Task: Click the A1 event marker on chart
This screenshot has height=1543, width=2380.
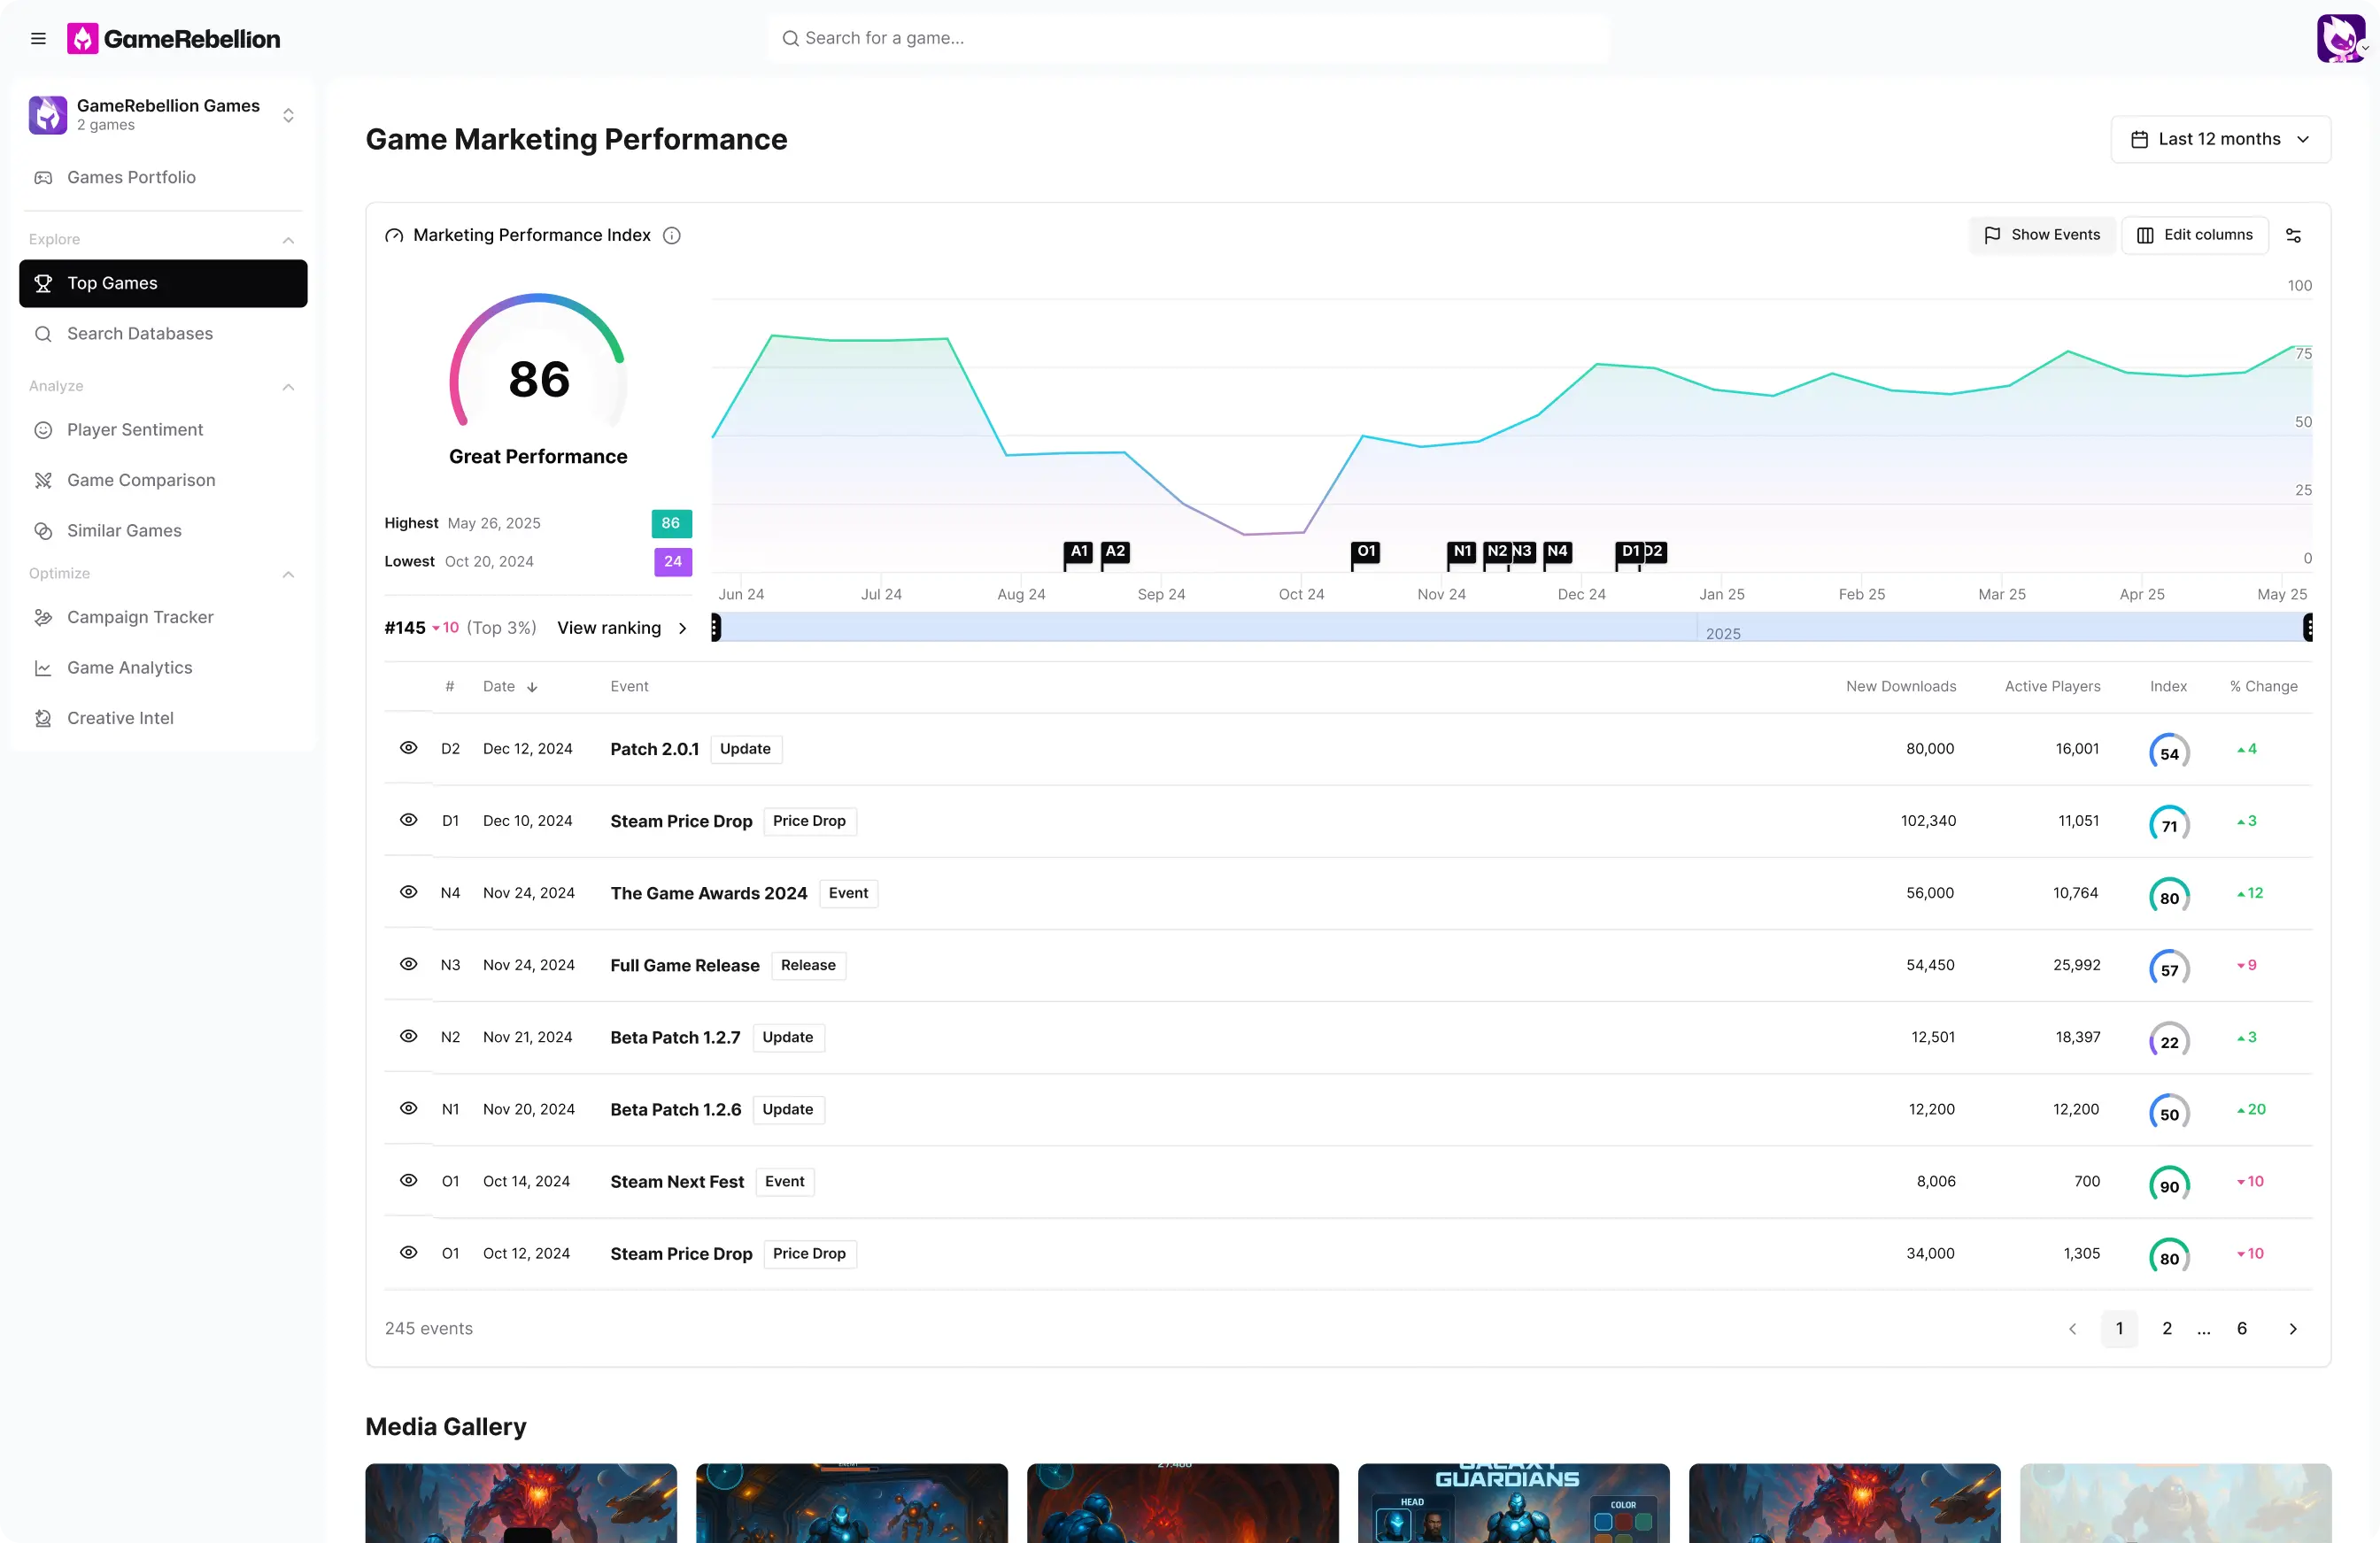Action: pos(1078,551)
